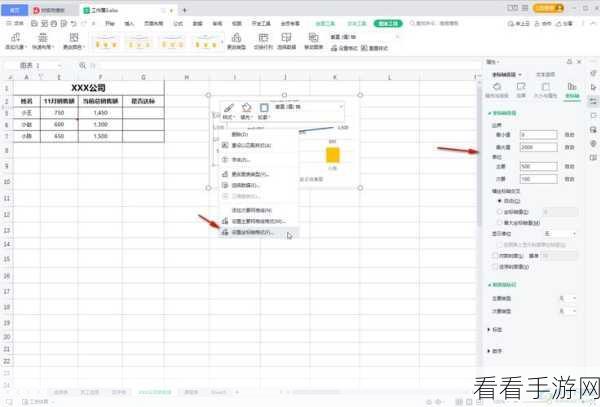The image size is (600, 407).
Task: Open the Axis Options (坐标轴选项) dropdown header
Action: [x=507, y=75]
